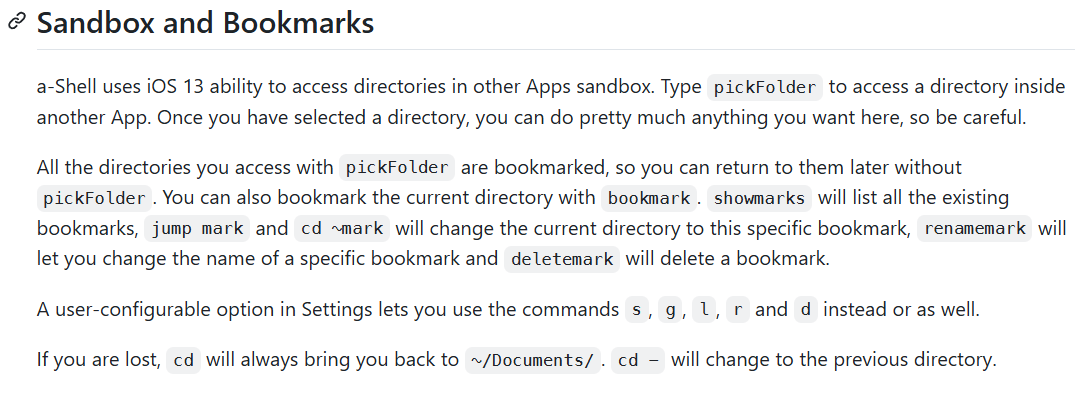
Task: Click the 'jump mark' code snippet
Action: [197, 229]
